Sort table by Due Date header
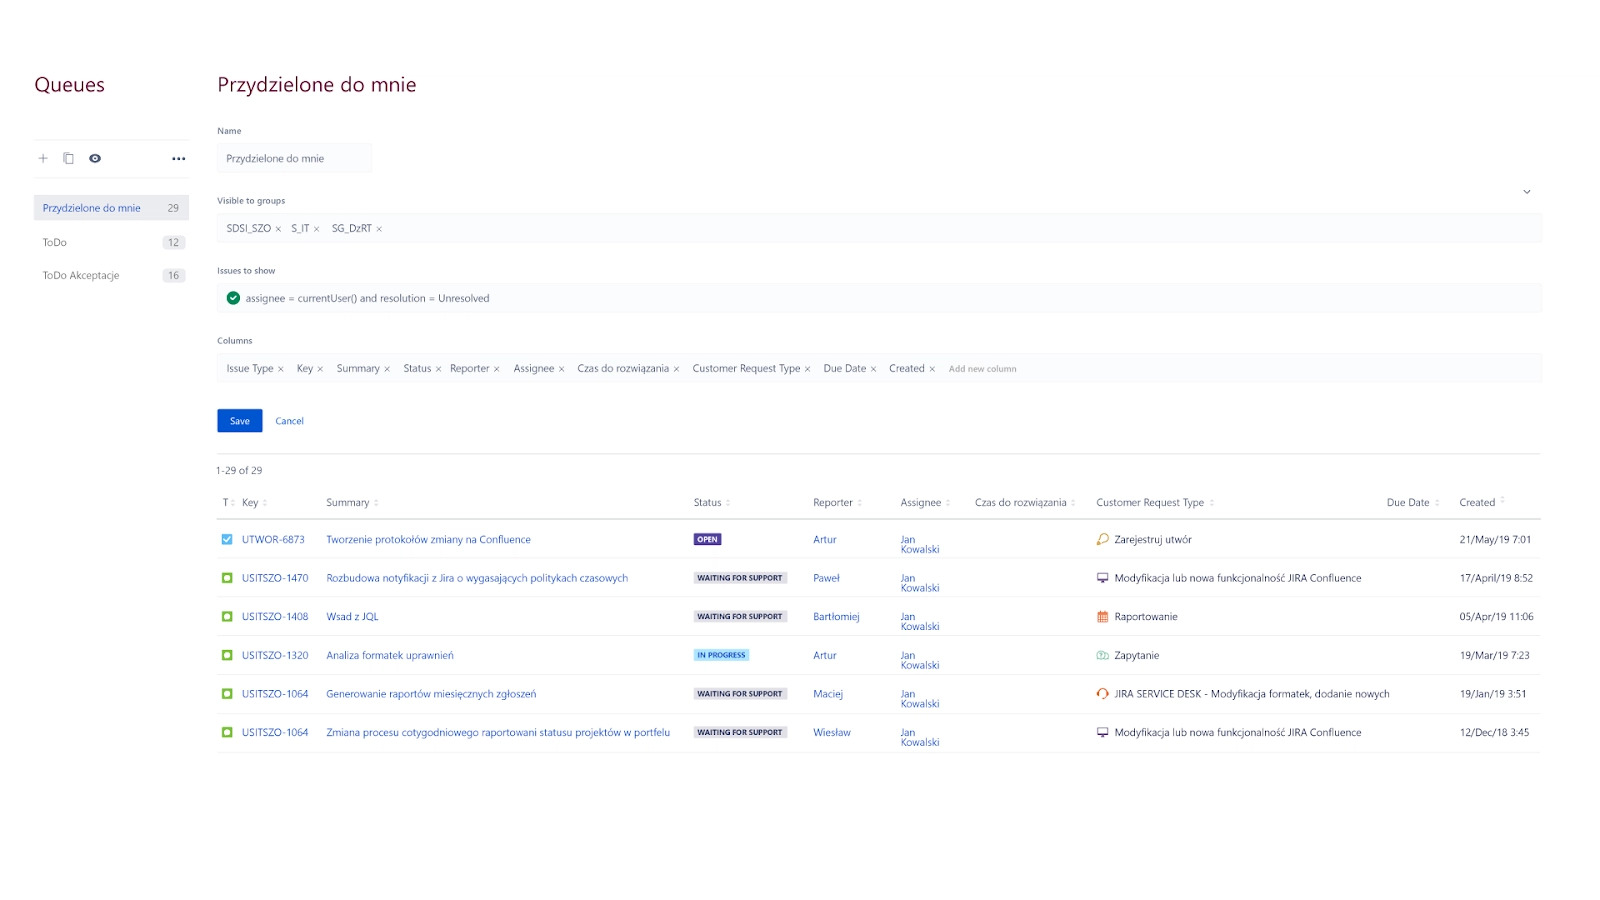1600x900 pixels. coord(1413,503)
